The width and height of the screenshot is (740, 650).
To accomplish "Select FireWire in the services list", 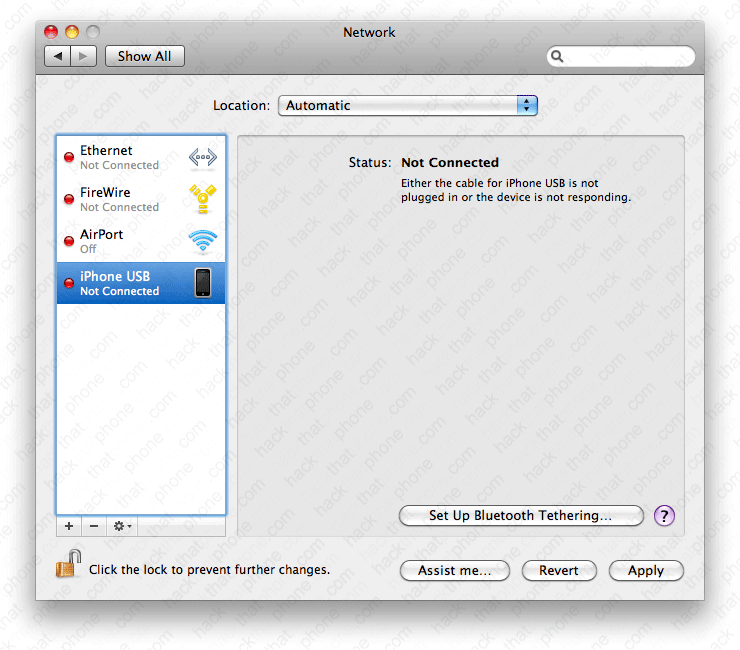I will coord(120,199).
